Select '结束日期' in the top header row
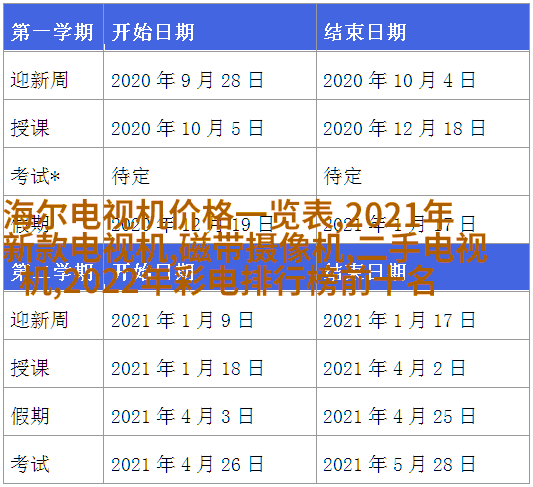 point(365,33)
